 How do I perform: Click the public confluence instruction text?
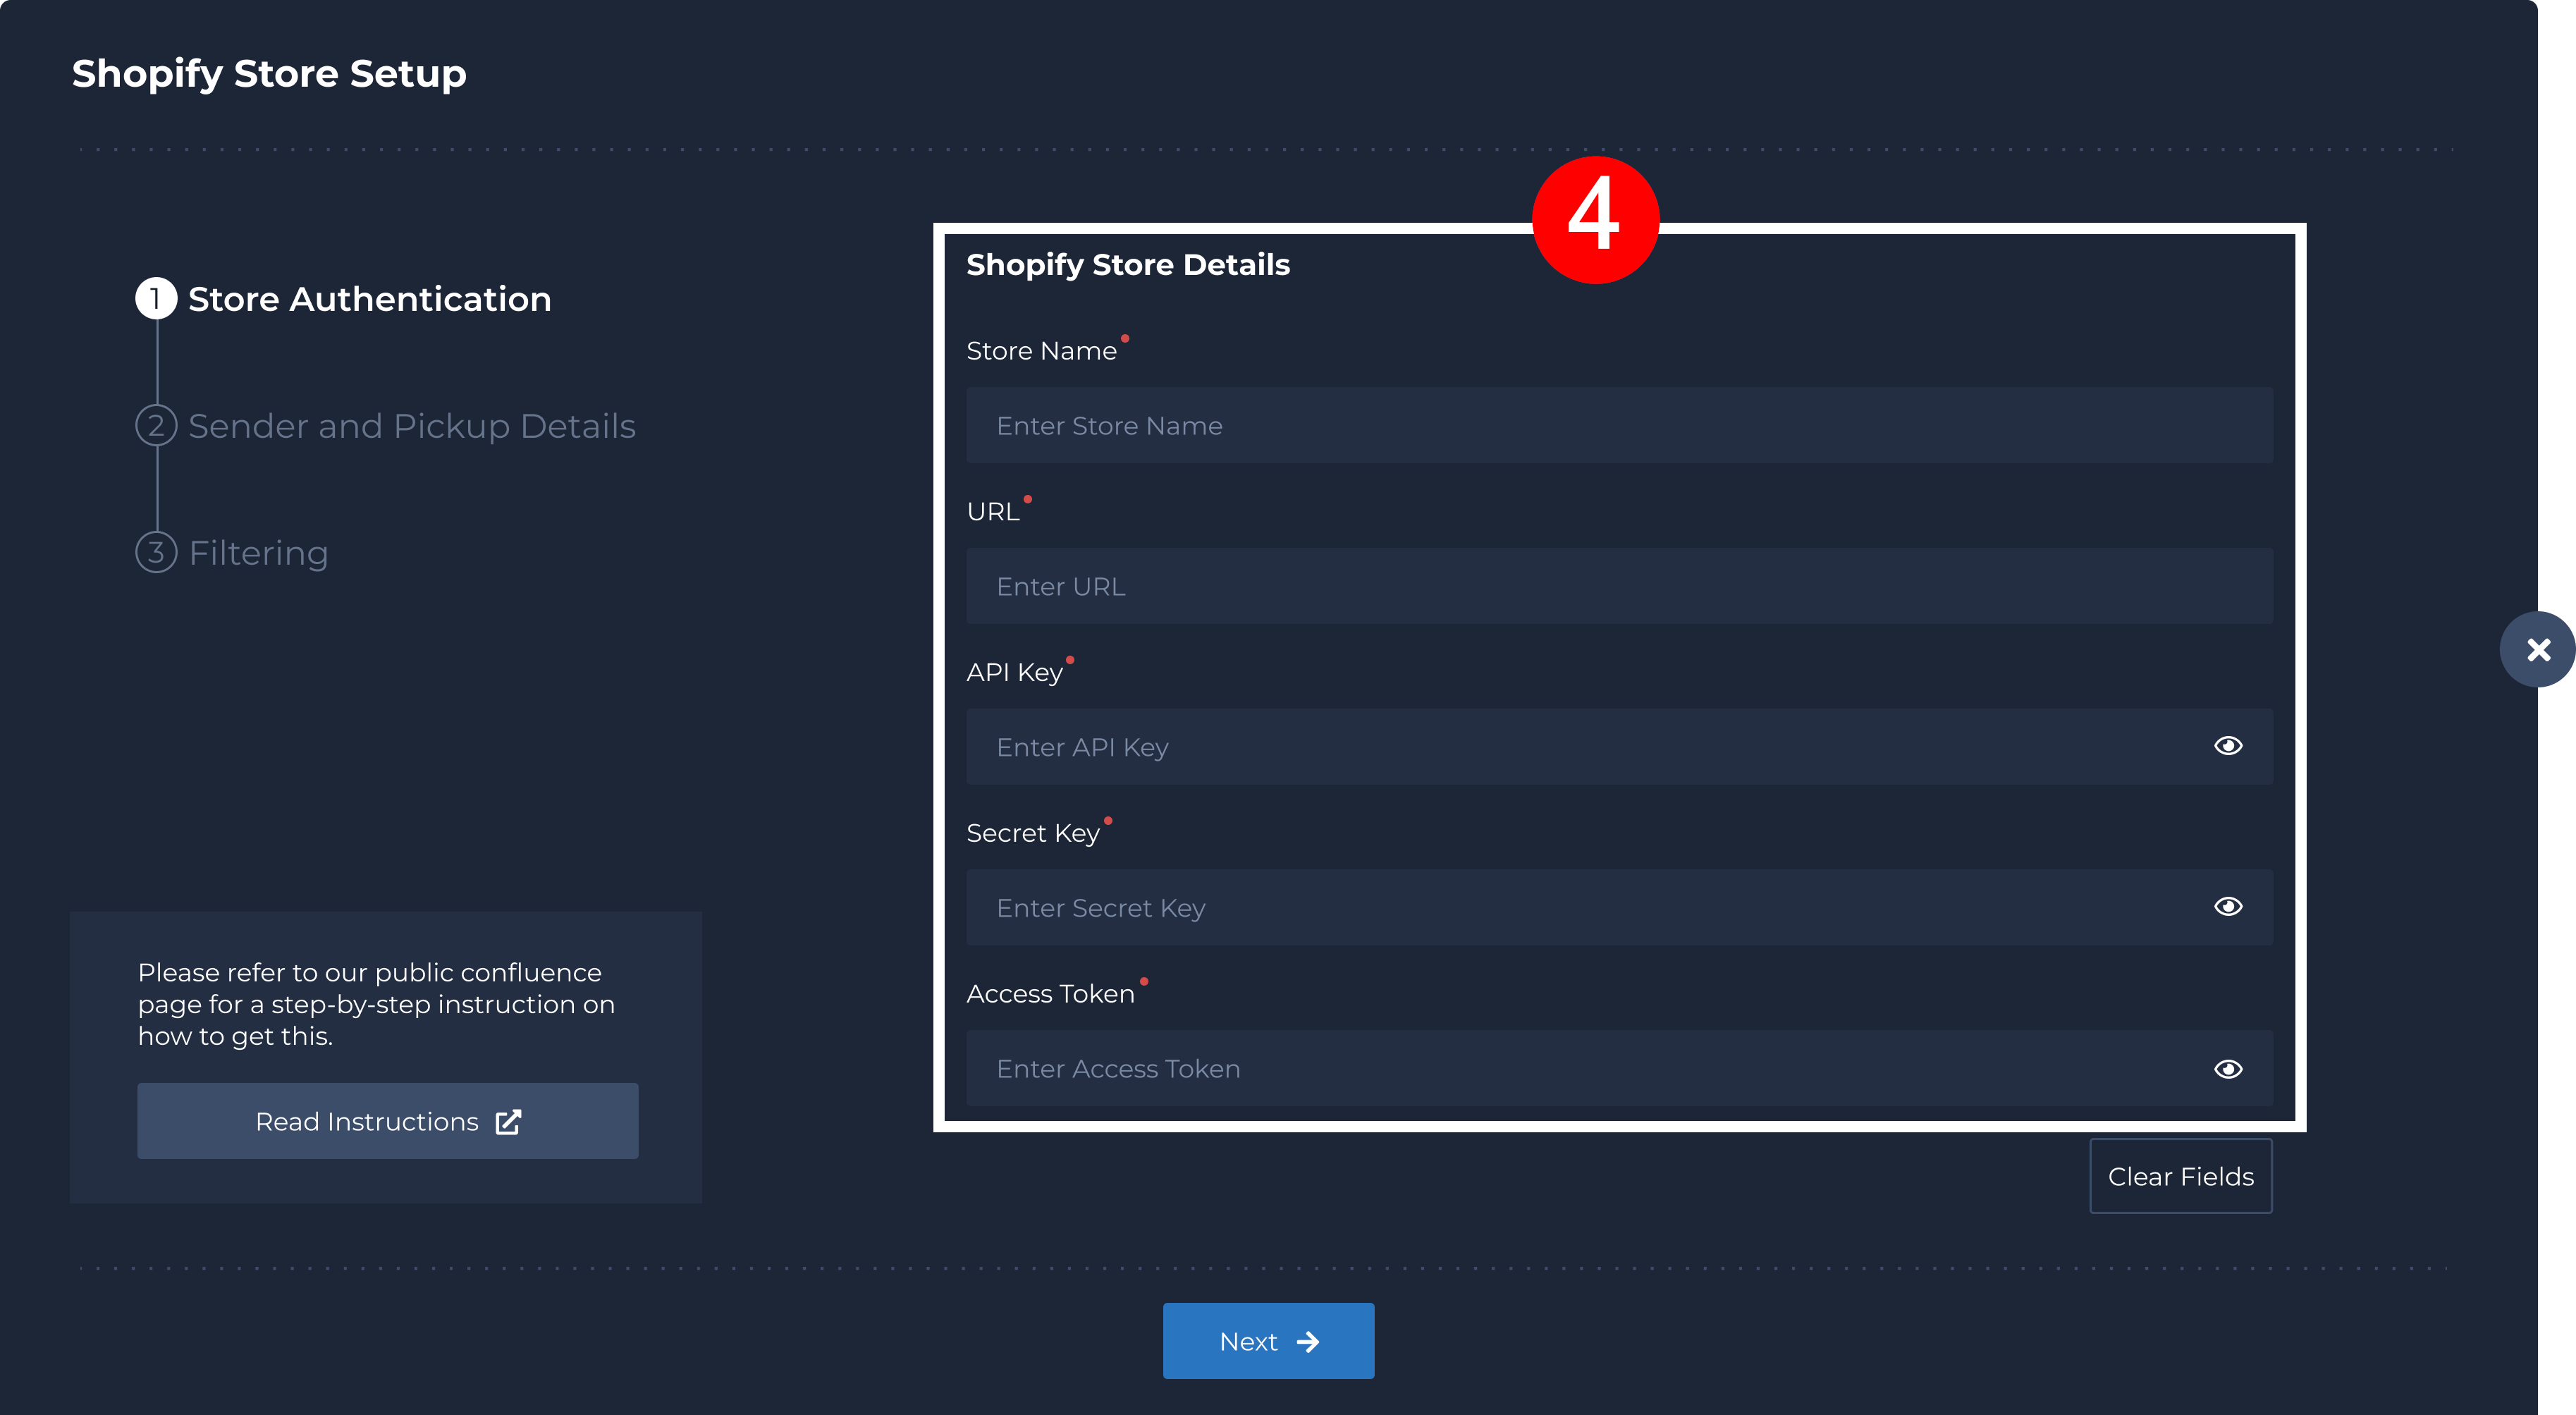tap(376, 1004)
